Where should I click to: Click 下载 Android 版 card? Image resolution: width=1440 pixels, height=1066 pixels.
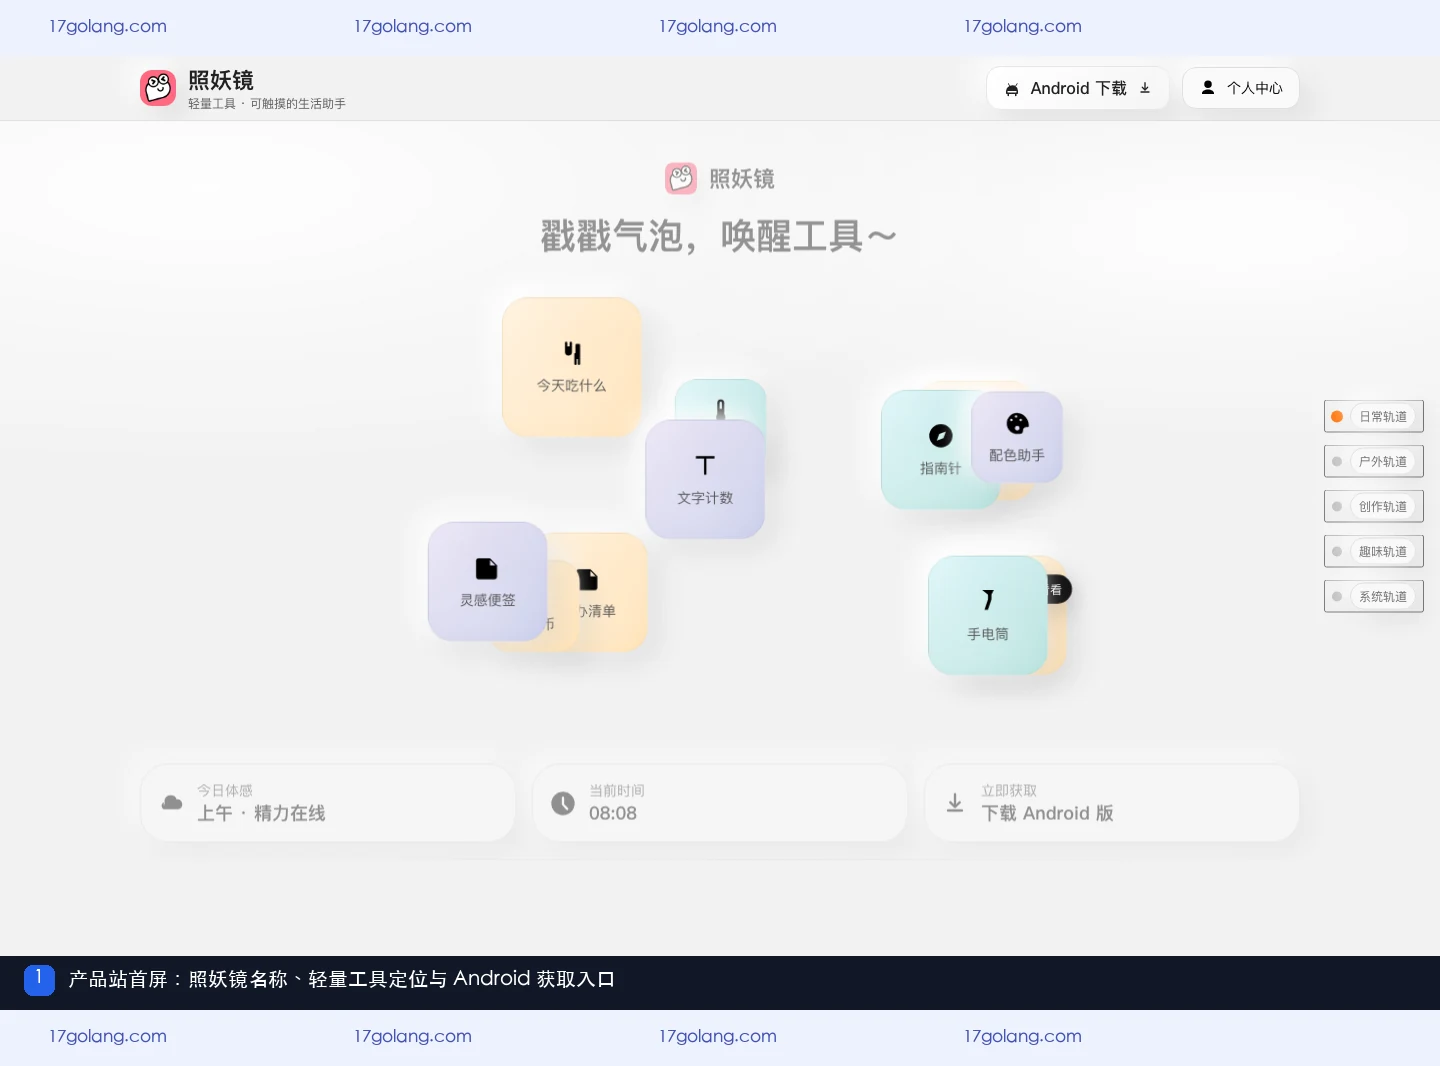click(1112, 803)
